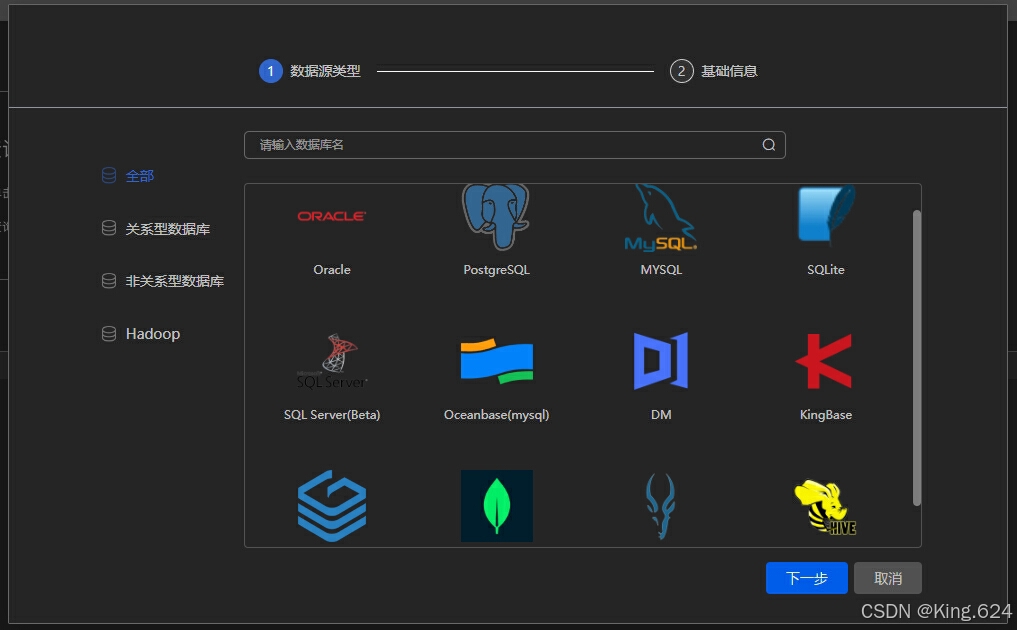Go to step 2 基础信息
Viewport: 1017px width, 630px height.
[713, 71]
